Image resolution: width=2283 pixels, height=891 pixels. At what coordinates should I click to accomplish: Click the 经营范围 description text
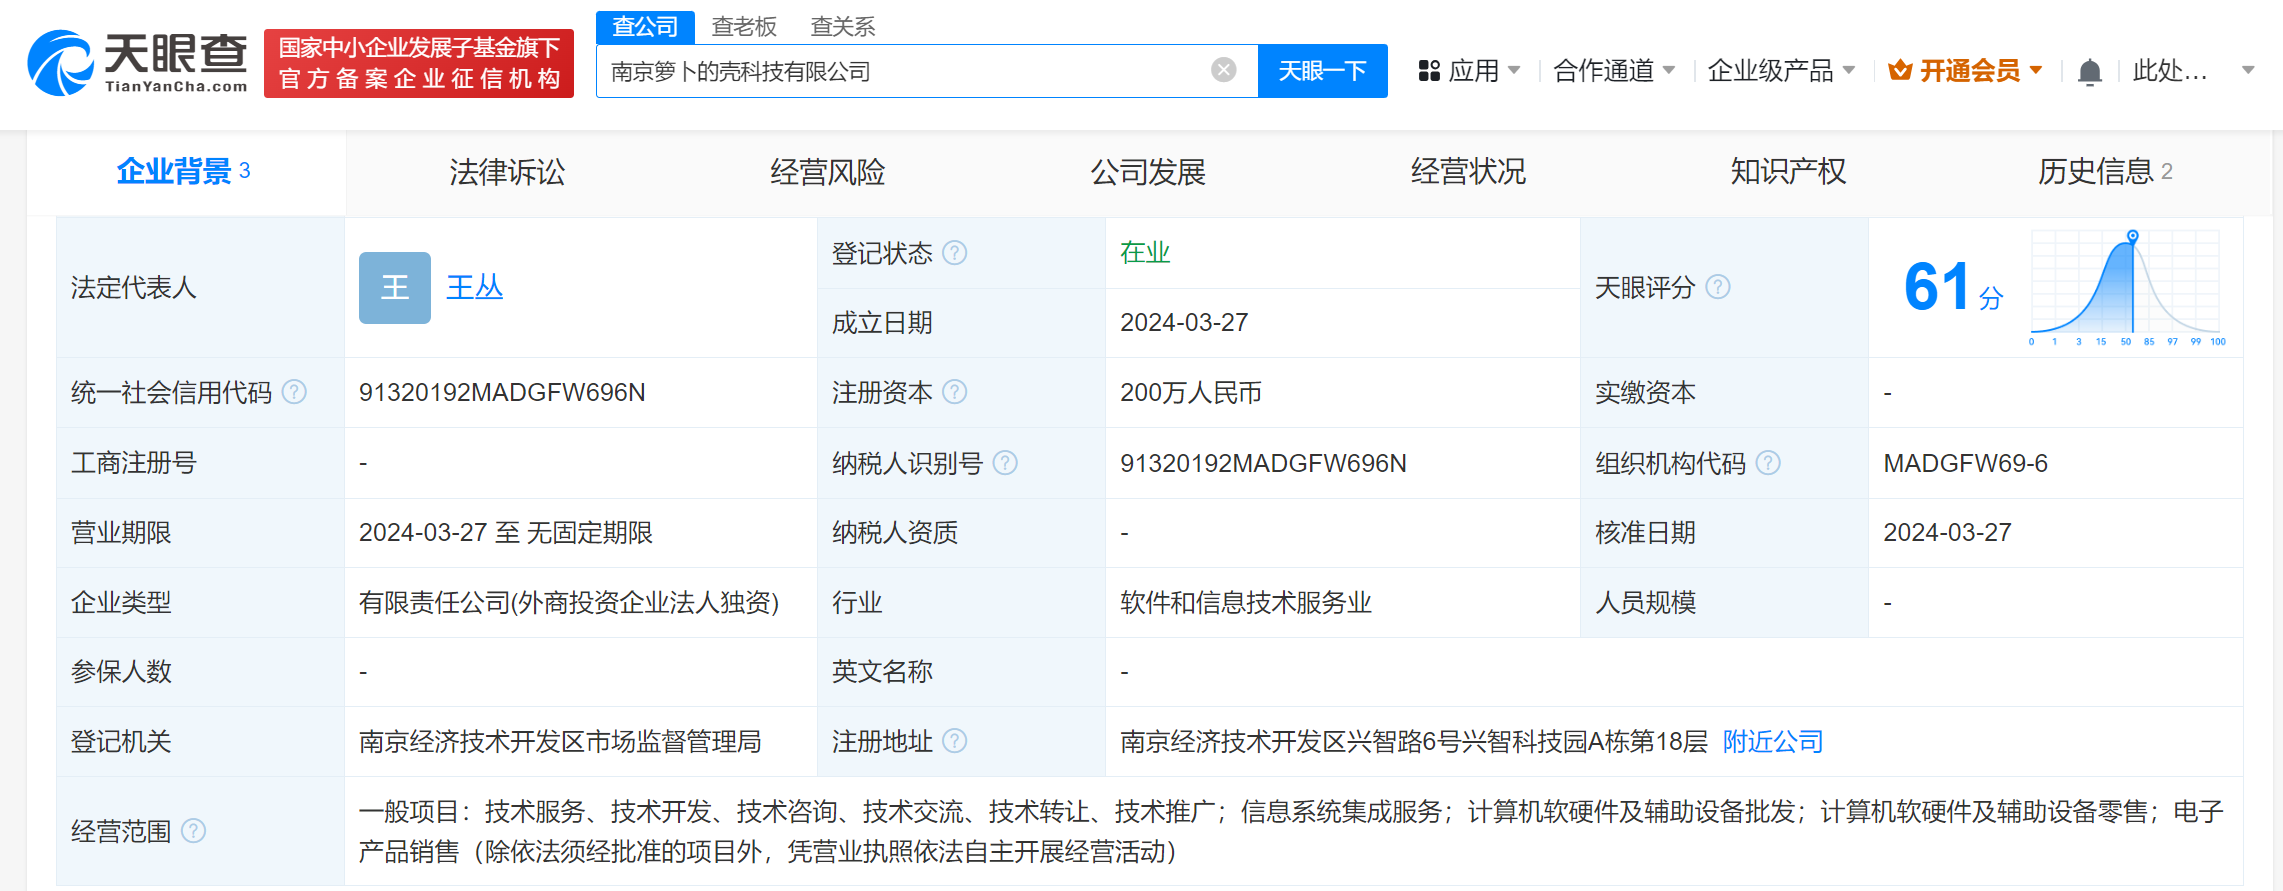pyautogui.click(x=1291, y=831)
